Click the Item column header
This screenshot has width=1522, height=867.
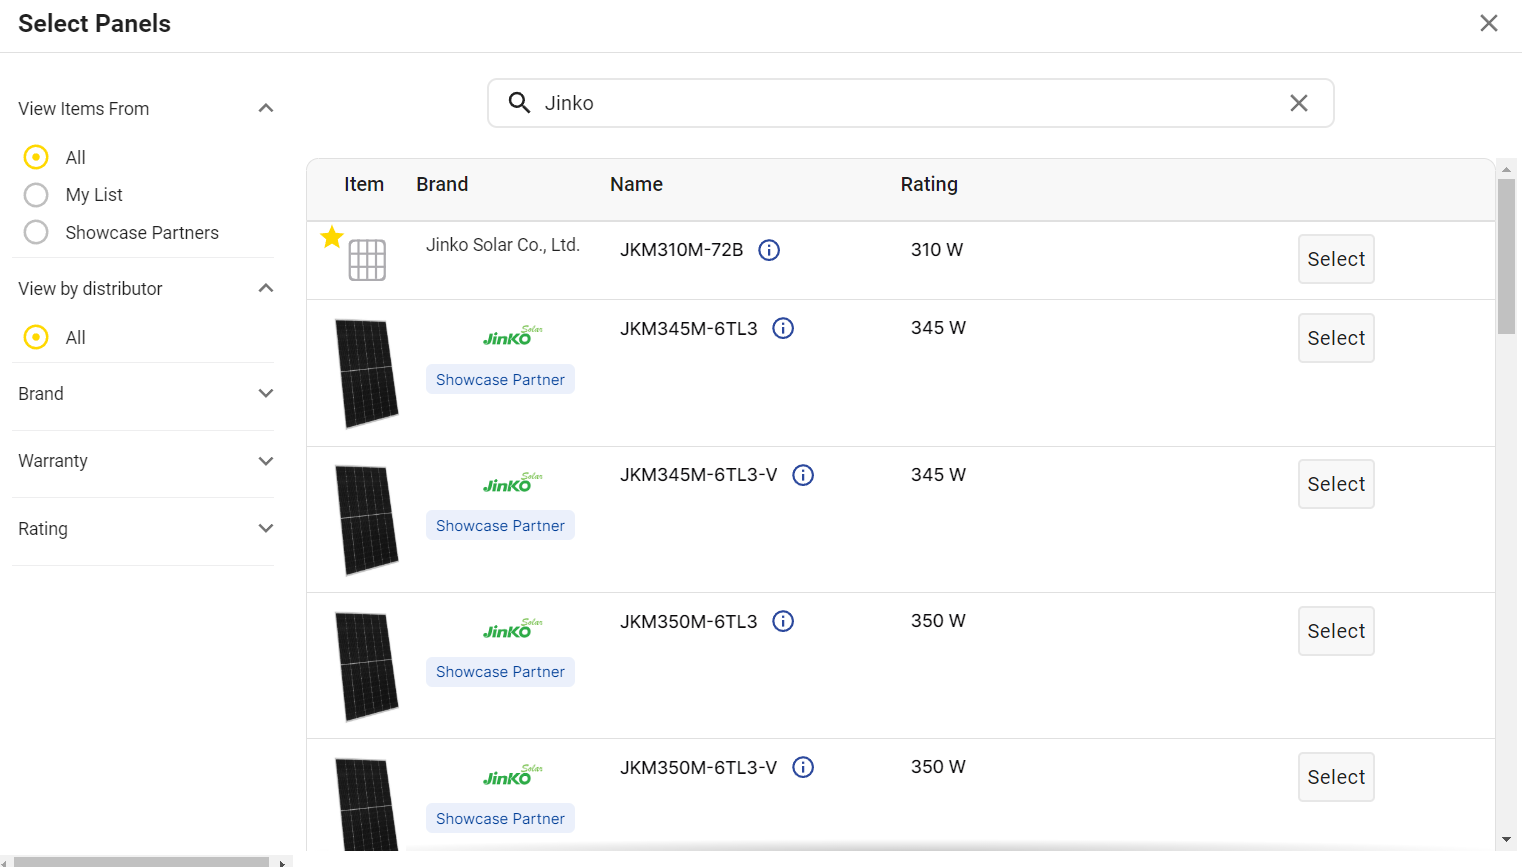pos(364,184)
